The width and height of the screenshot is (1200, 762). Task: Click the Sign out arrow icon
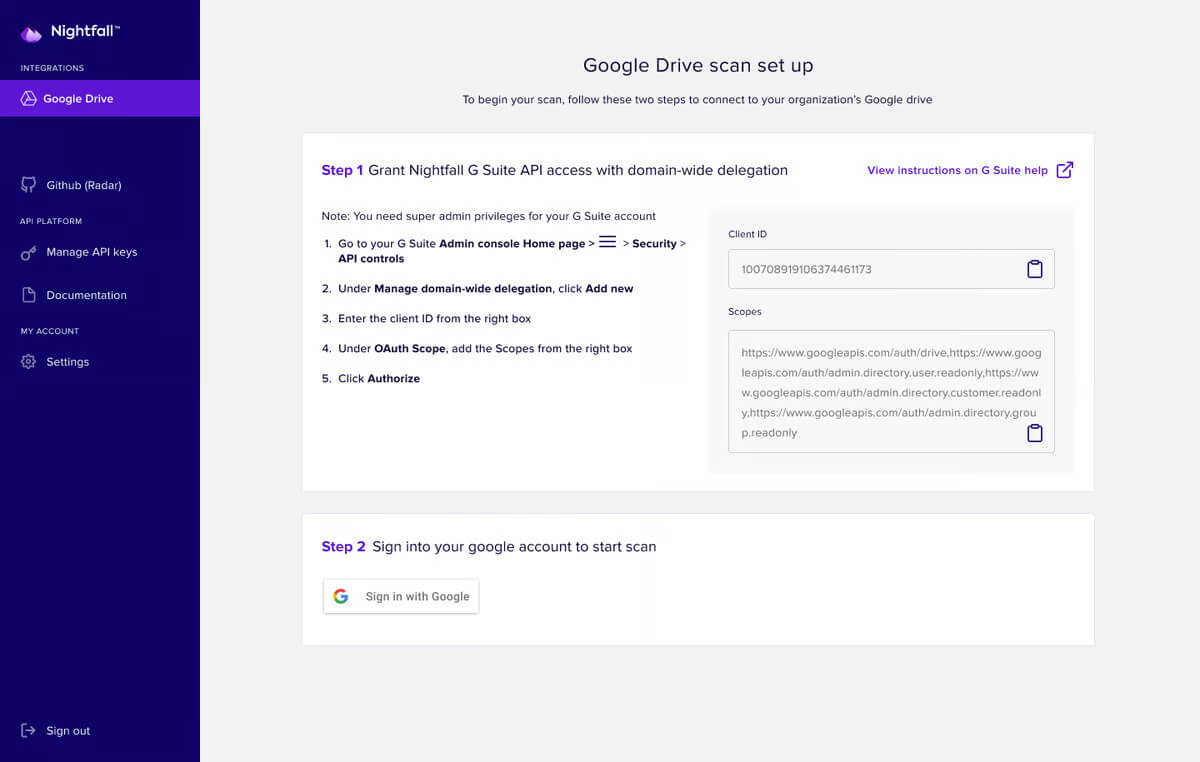pyautogui.click(x=29, y=731)
